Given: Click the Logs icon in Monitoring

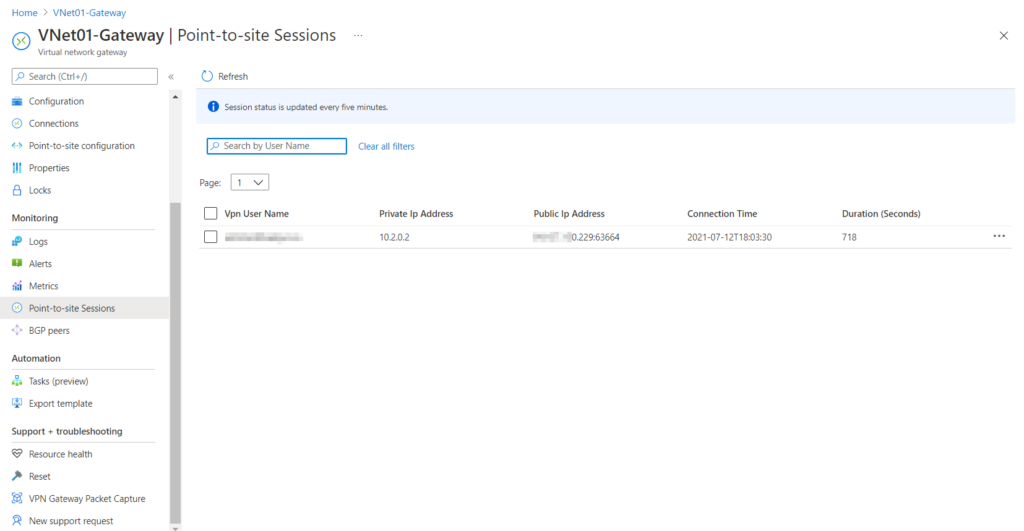Looking at the screenshot, I should 17,242.
